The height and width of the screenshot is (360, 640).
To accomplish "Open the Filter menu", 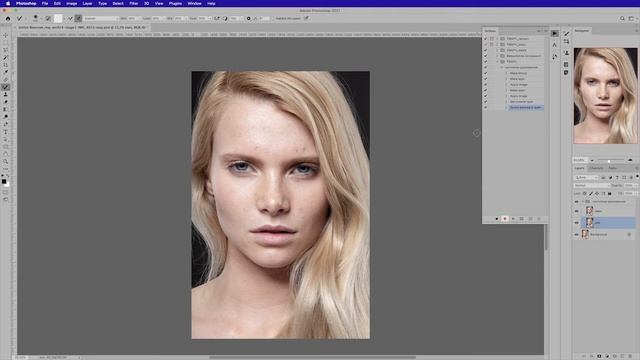I will 133,3.
